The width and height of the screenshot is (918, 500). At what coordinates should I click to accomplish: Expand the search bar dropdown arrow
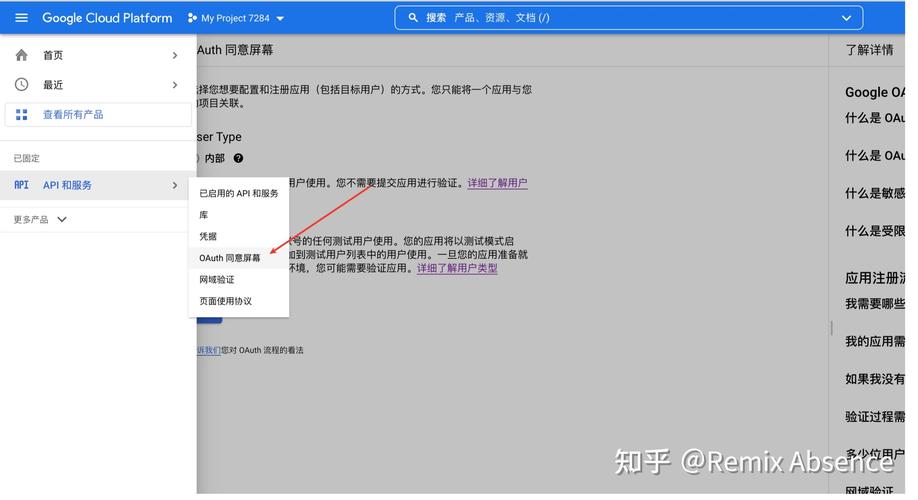coord(846,18)
